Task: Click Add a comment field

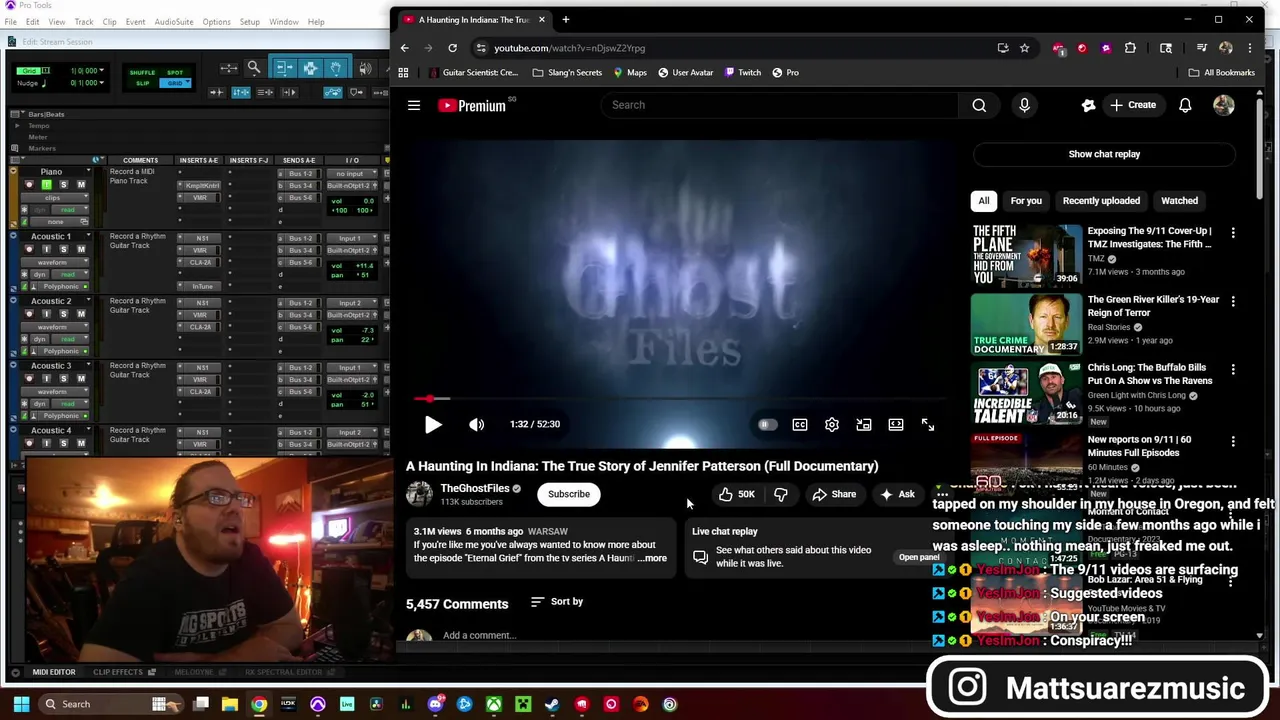Action: coord(480,635)
